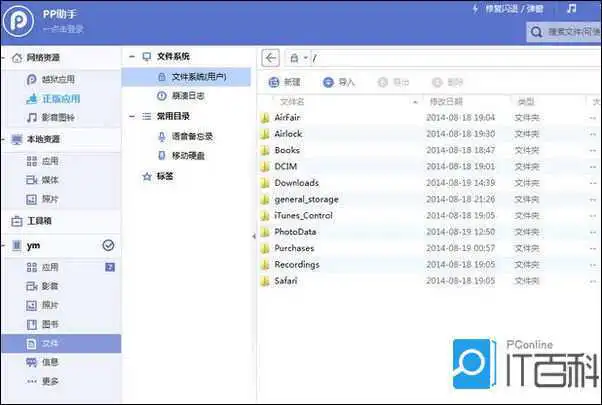This screenshot has height=405, width=602.
Task: Open 影音 under the ym device
Action: pyautogui.click(x=50, y=286)
